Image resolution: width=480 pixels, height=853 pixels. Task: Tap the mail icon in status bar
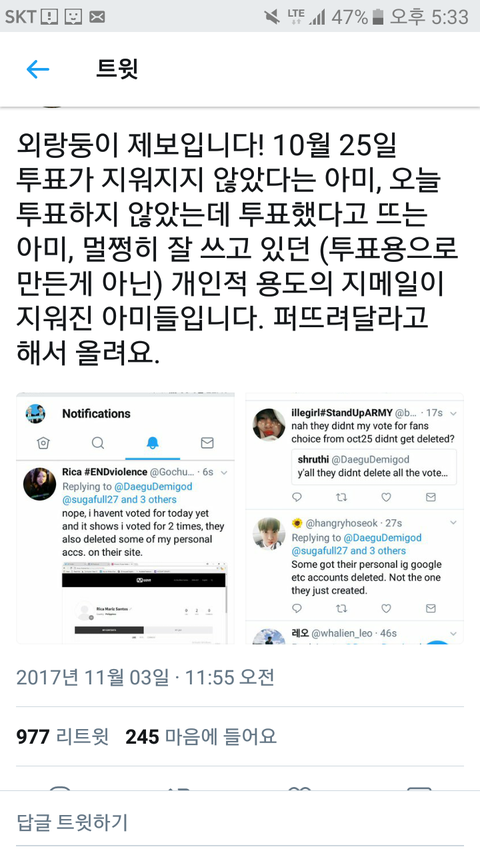pos(97,17)
